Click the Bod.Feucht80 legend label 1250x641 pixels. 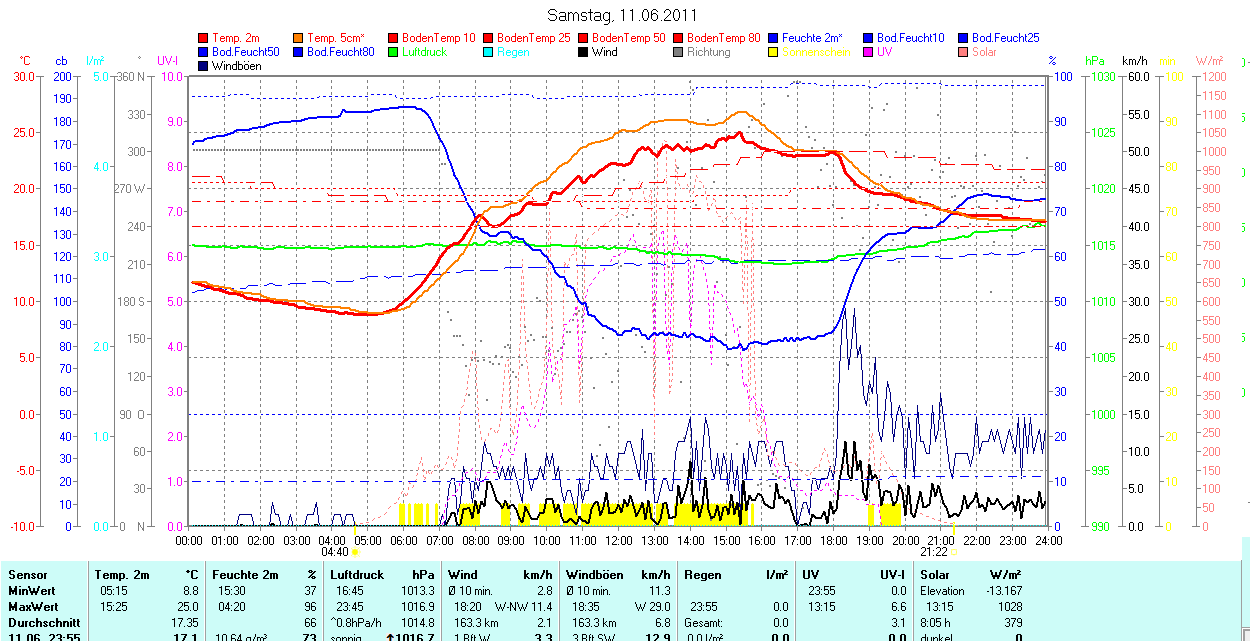[340, 52]
